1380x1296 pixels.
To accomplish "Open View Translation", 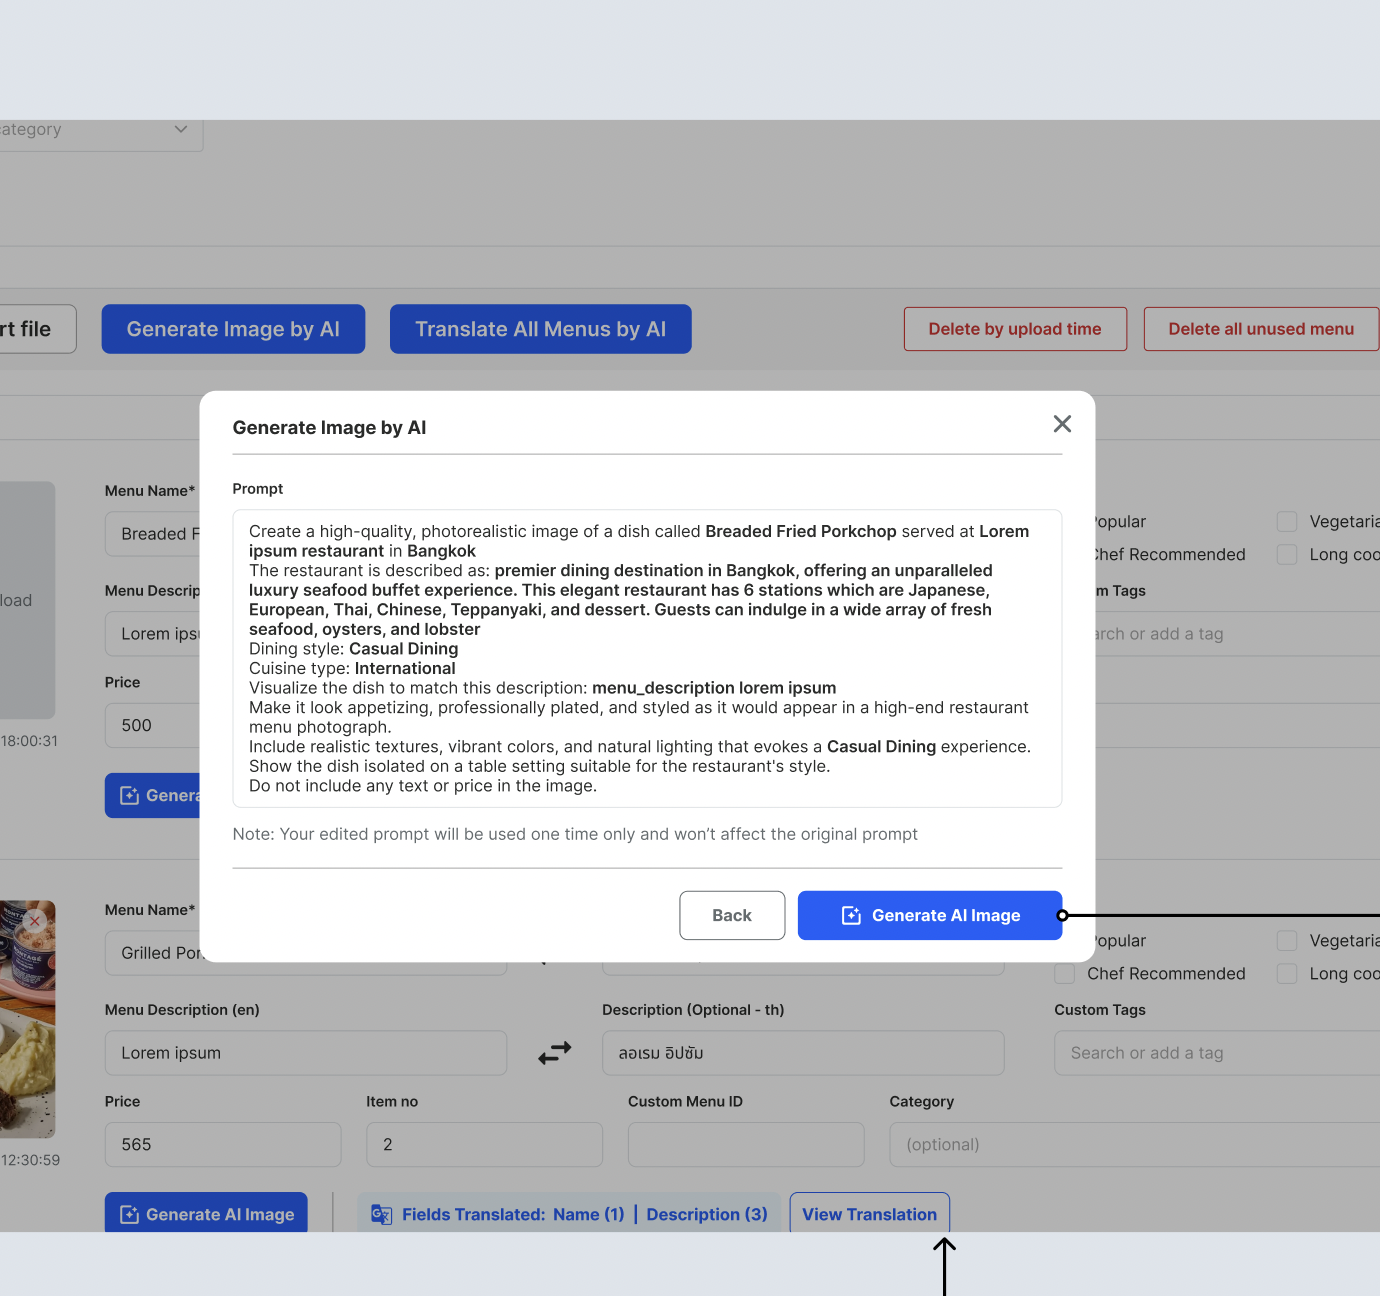I will (x=869, y=1214).
